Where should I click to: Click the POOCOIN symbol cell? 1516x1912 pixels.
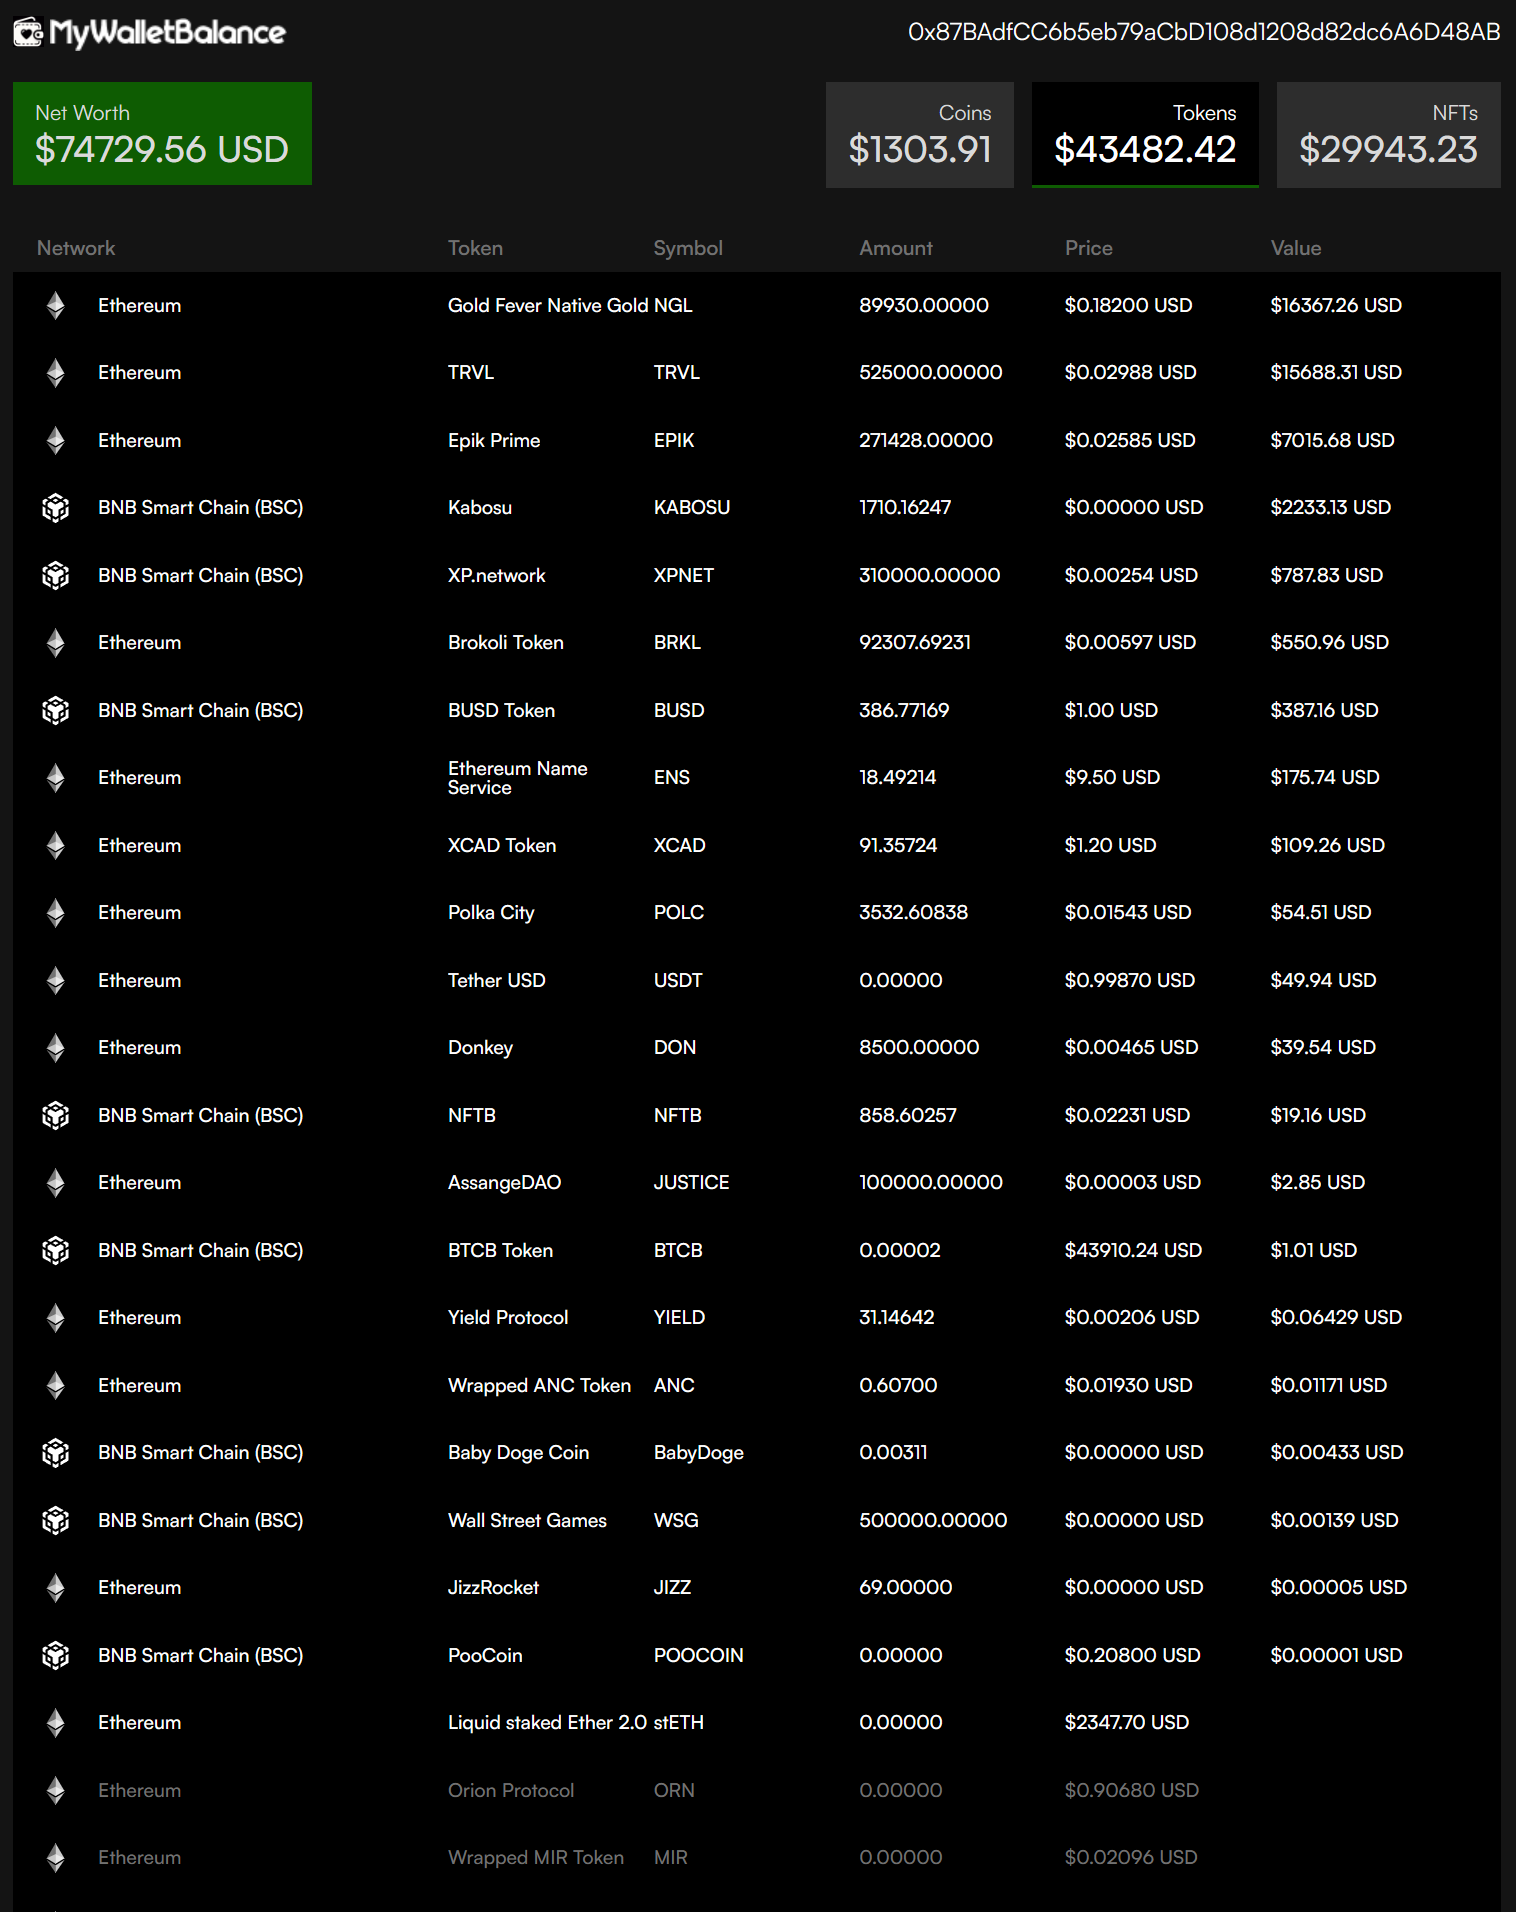point(699,1655)
